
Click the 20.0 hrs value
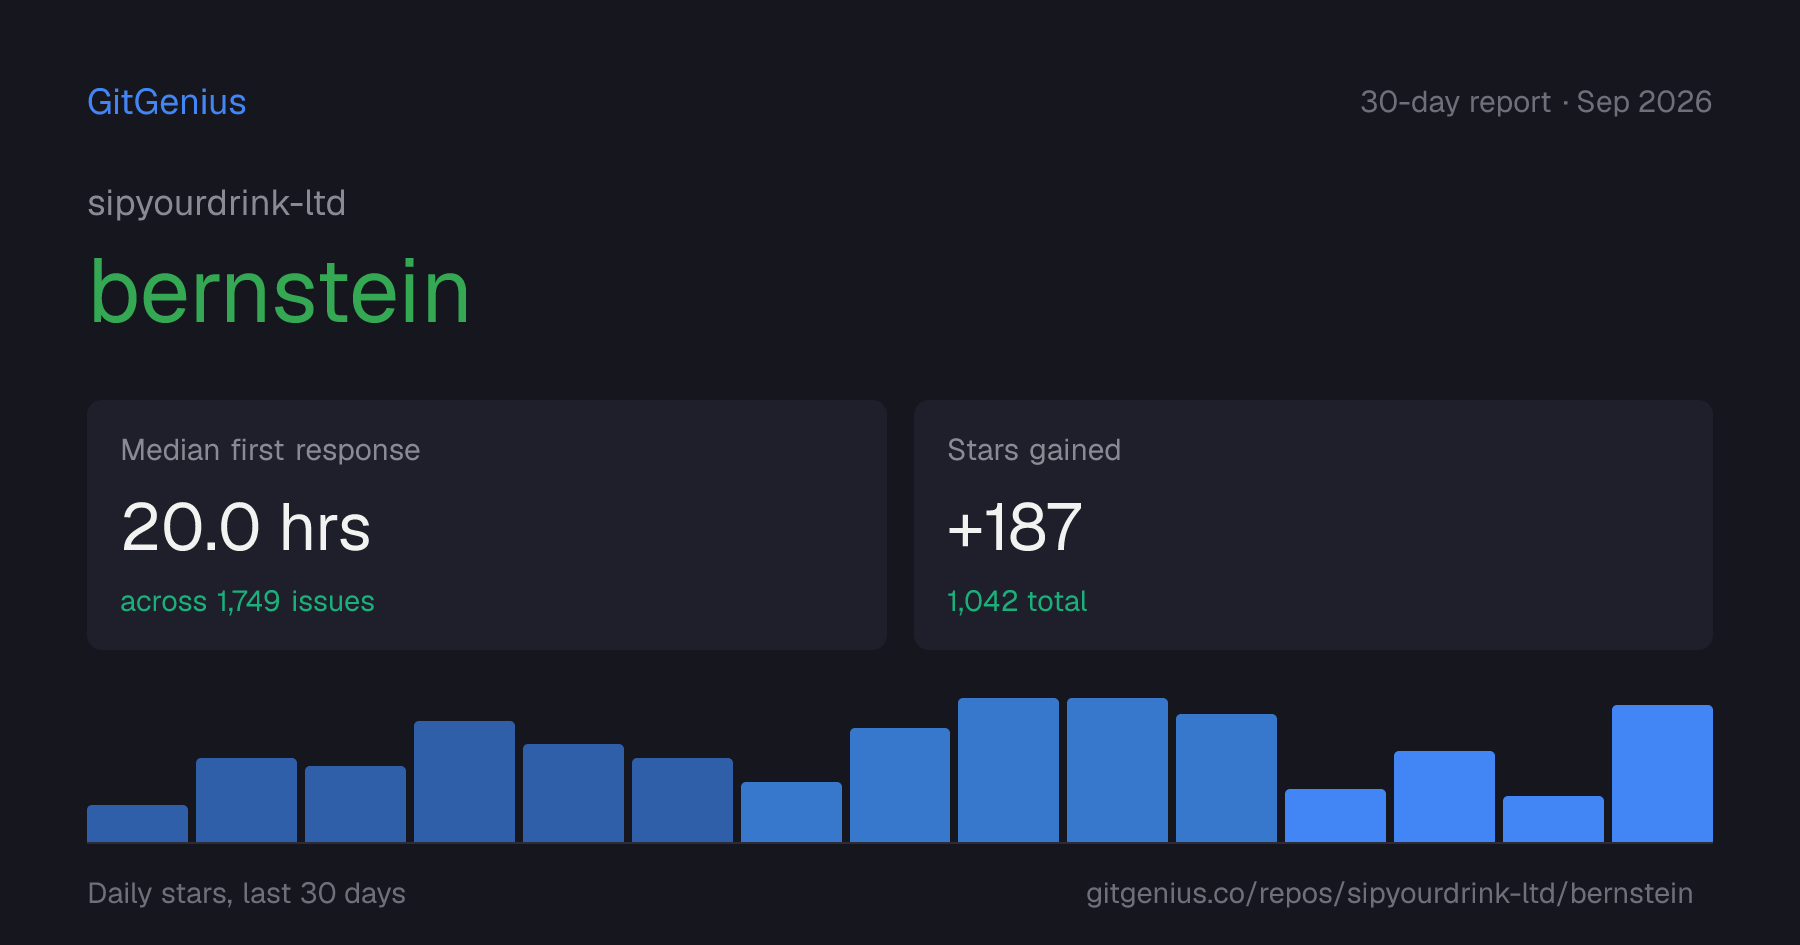pyautogui.click(x=246, y=527)
